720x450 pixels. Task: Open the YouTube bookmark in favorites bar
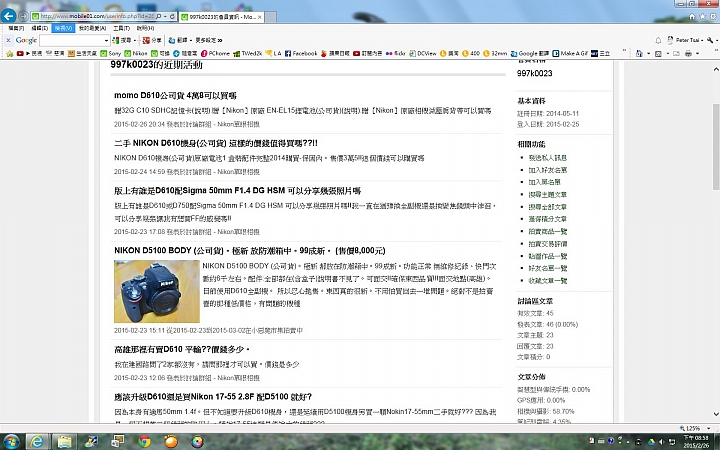[20, 53]
